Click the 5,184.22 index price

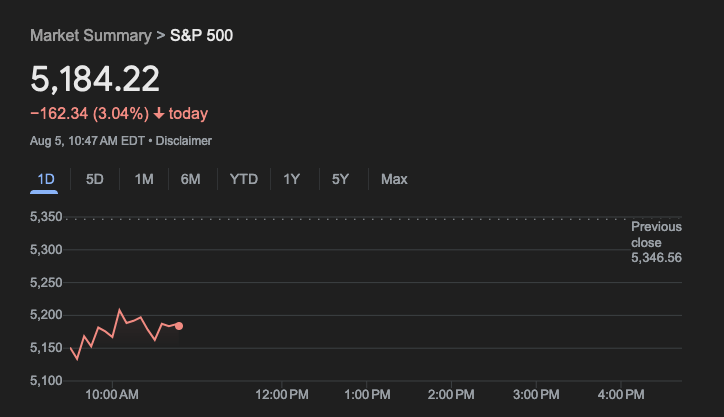tap(95, 79)
